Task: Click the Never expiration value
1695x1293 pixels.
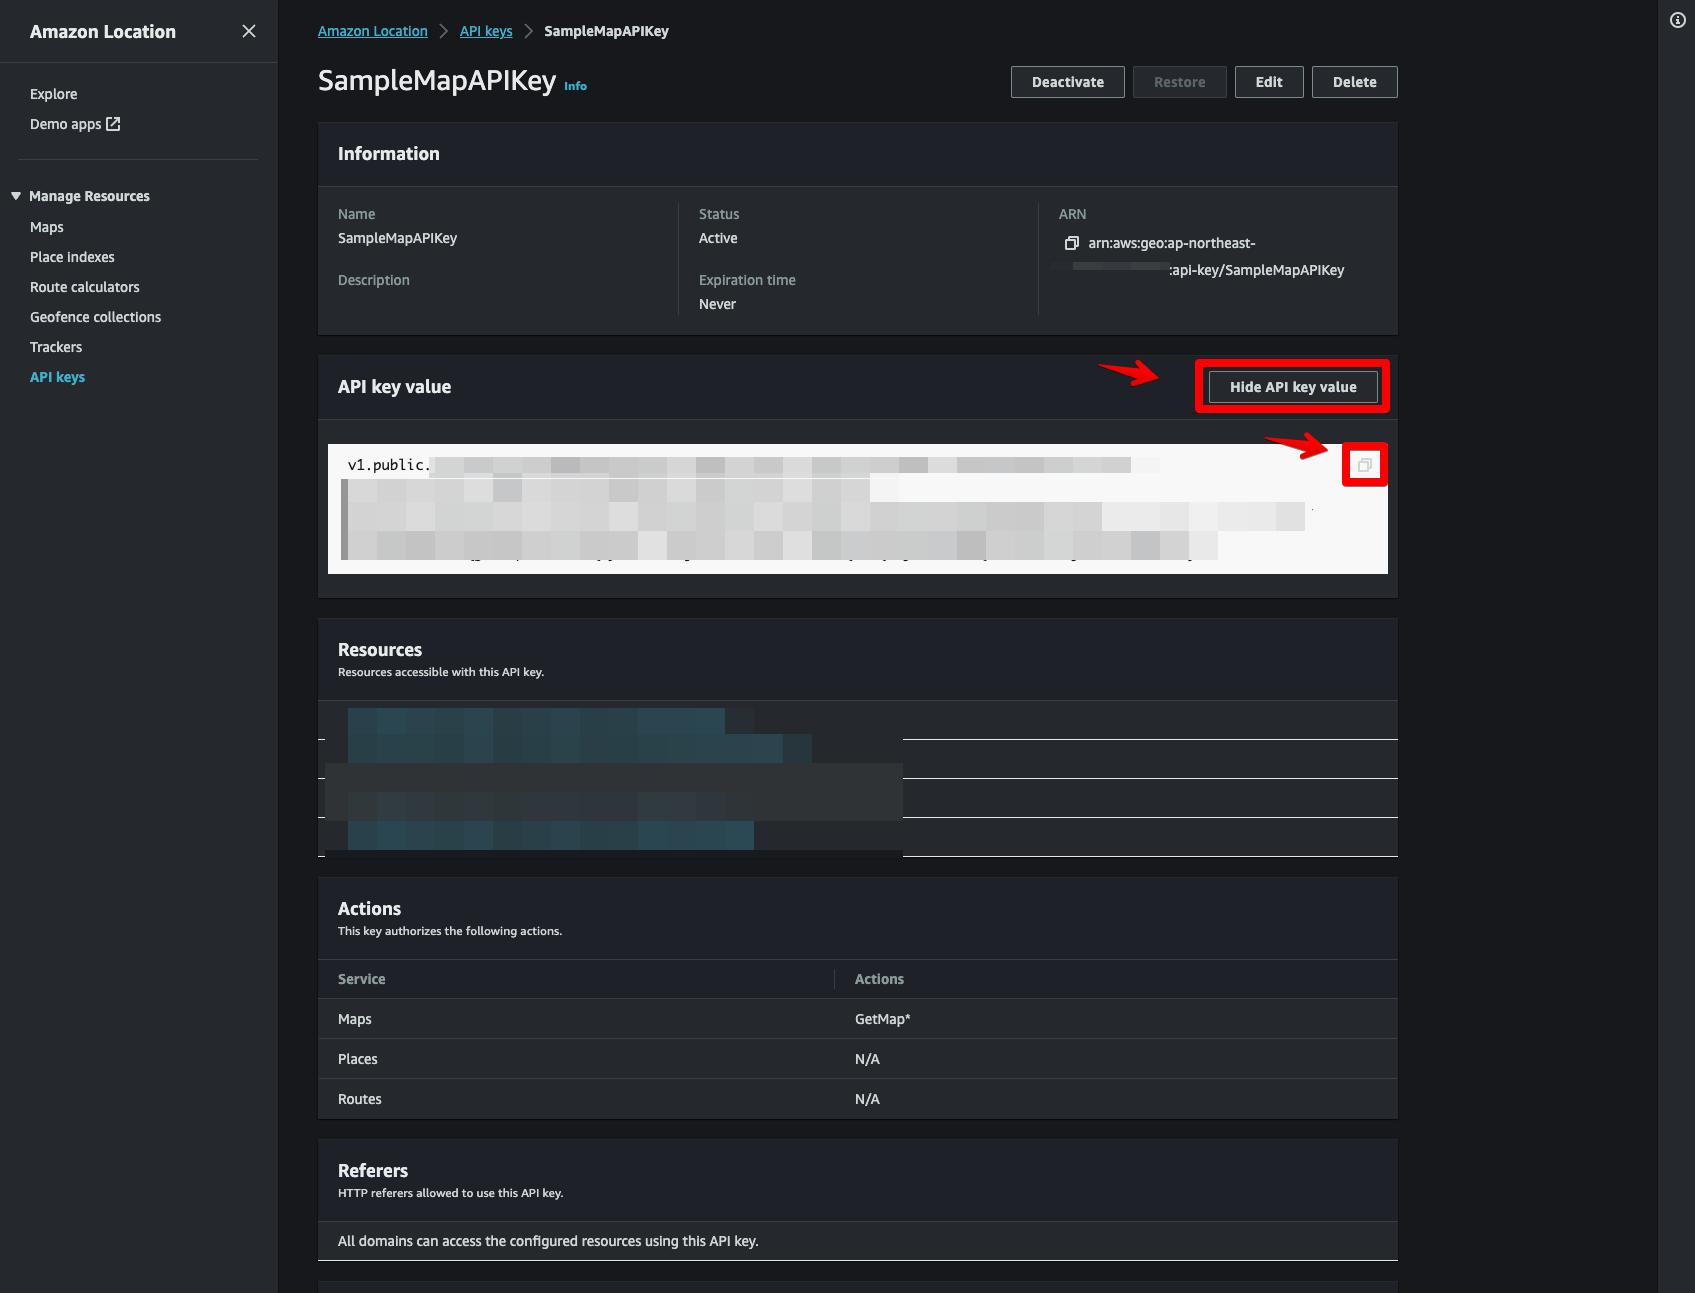Action: click(x=717, y=304)
